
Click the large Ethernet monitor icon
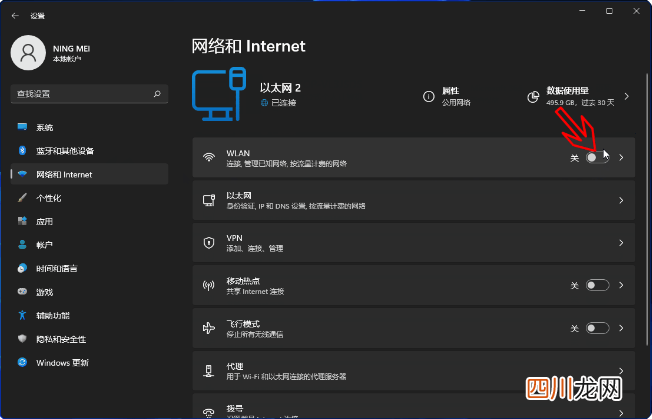pyautogui.click(x=219, y=94)
